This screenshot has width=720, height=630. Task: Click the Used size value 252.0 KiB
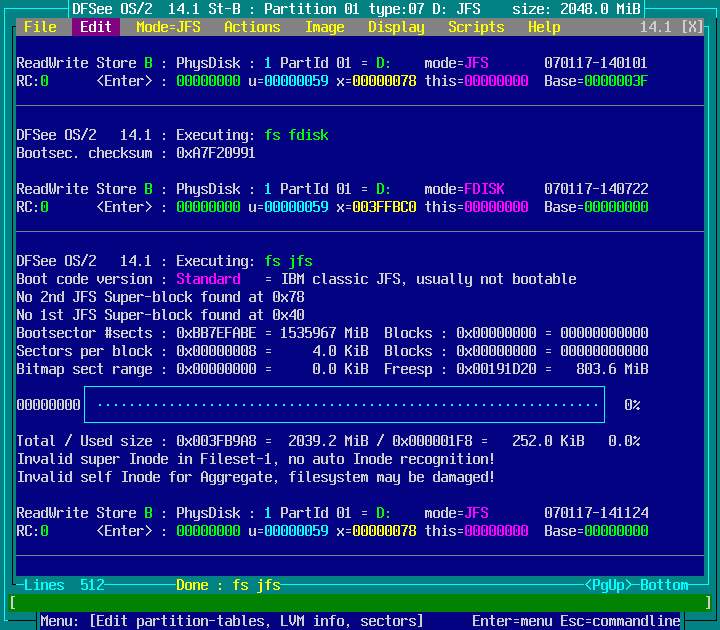click(x=548, y=441)
